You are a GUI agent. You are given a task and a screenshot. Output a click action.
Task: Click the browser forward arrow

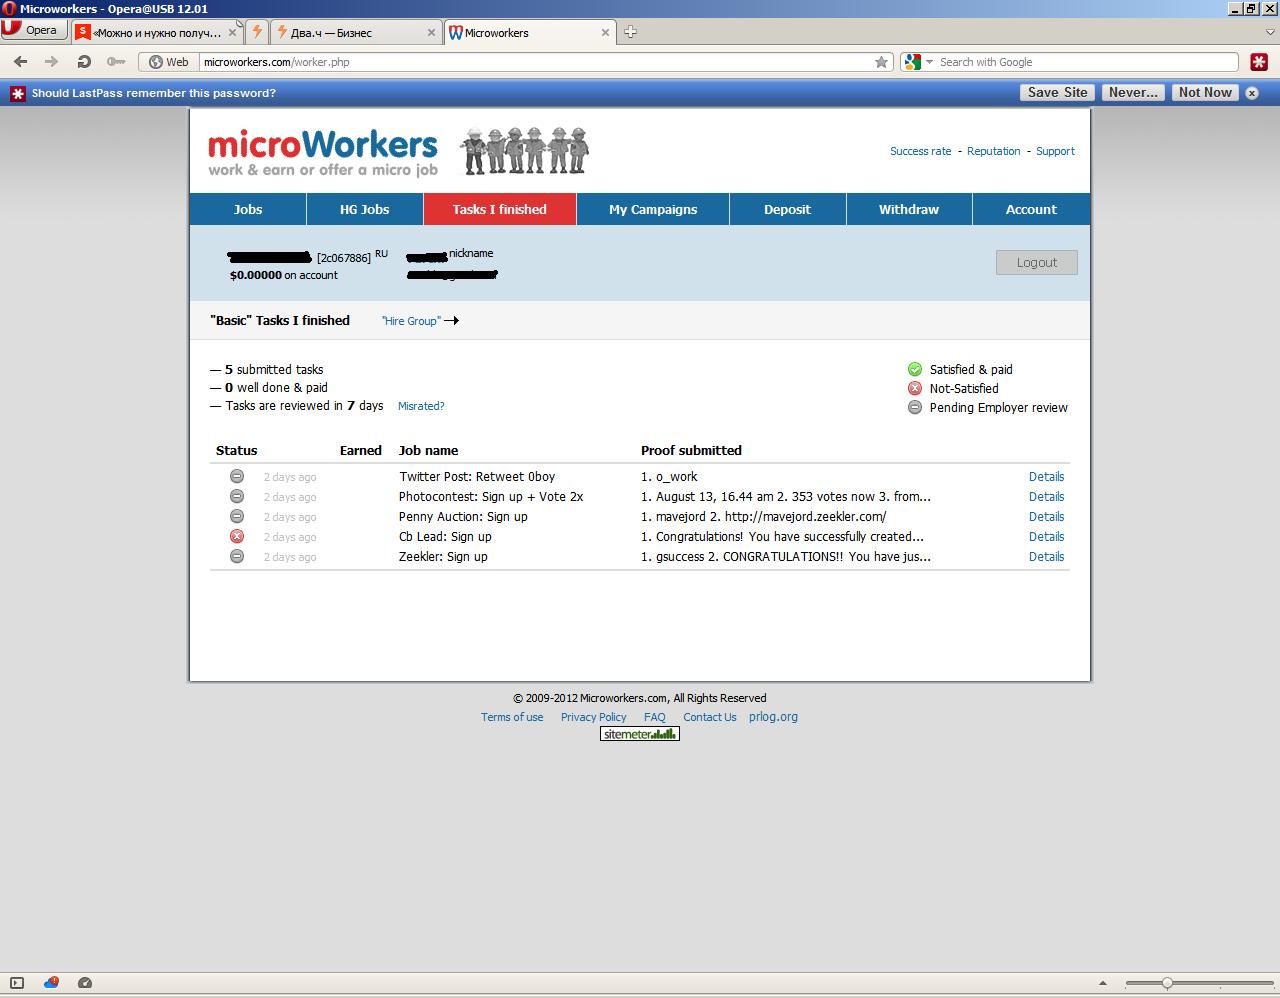(x=51, y=62)
